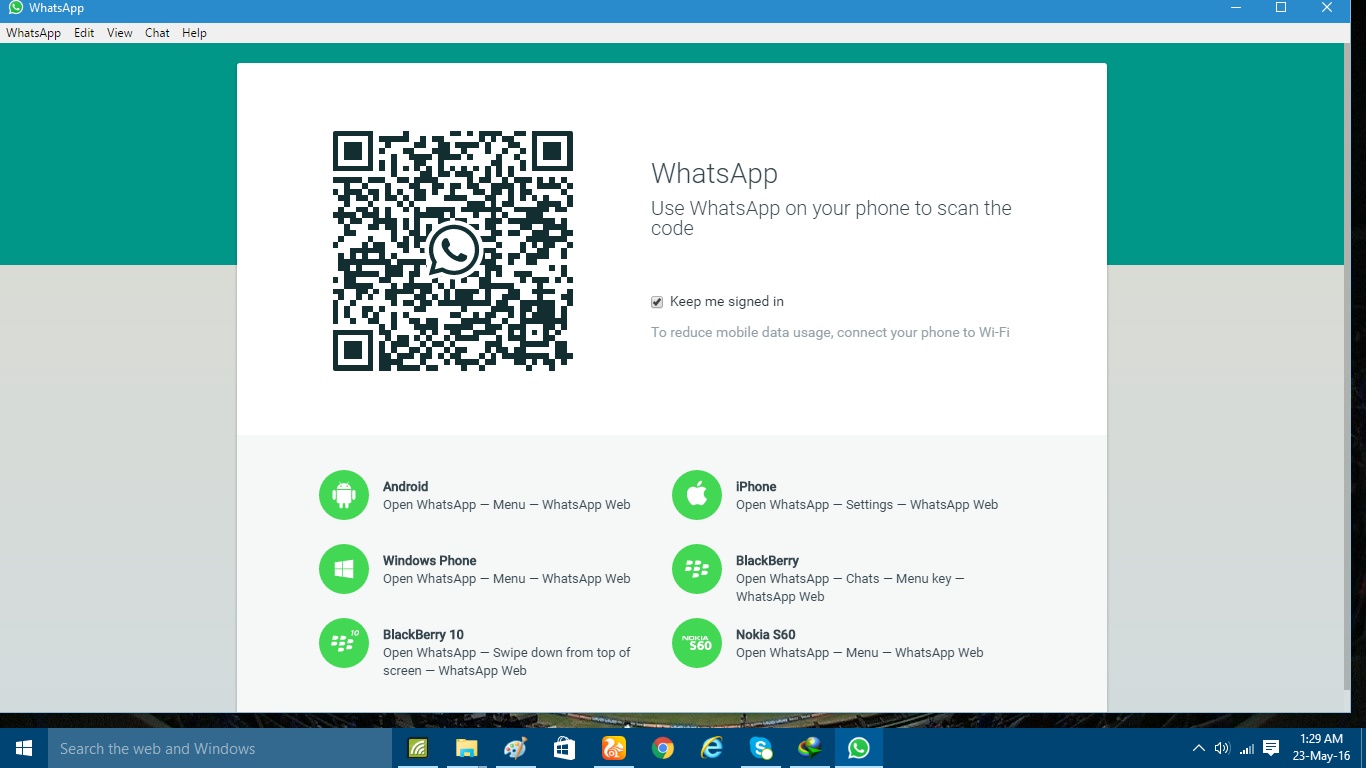Open the Chat menu
The image size is (1366, 768).
(157, 33)
